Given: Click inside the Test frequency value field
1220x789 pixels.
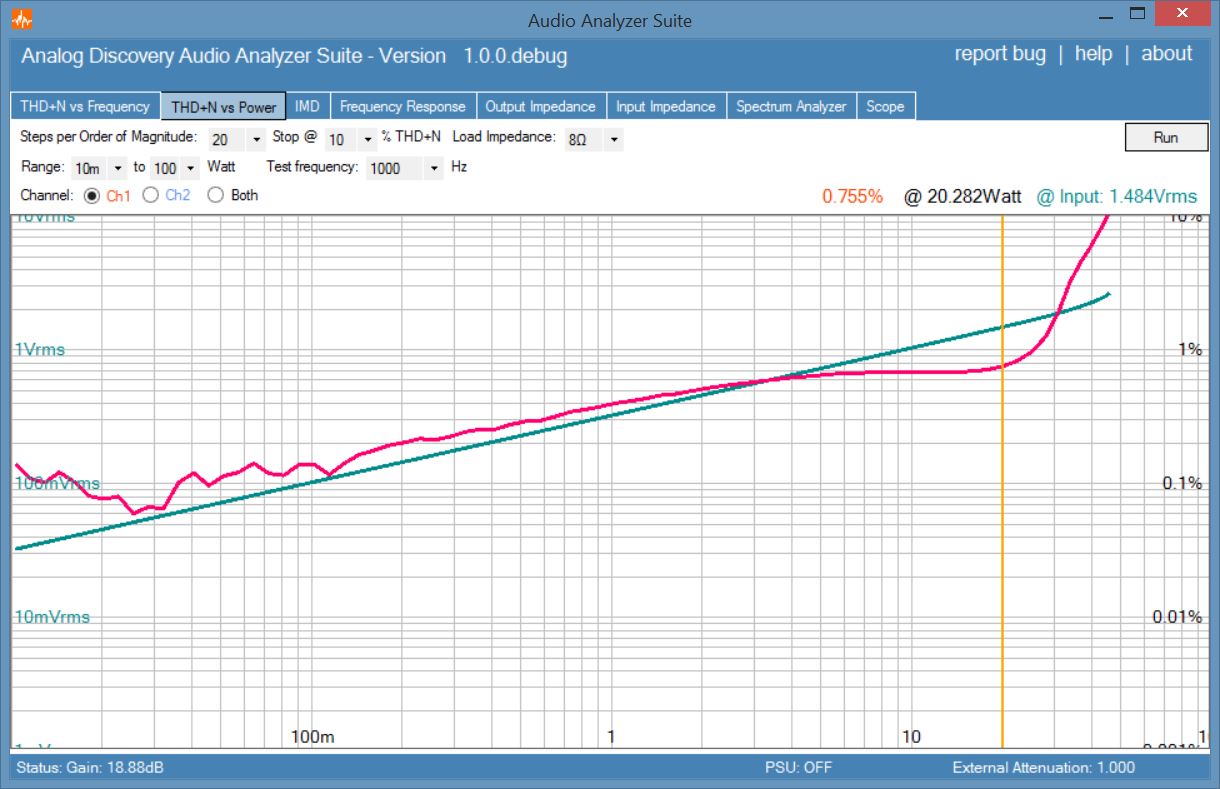Looking at the screenshot, I should click(x=395, y=168).
